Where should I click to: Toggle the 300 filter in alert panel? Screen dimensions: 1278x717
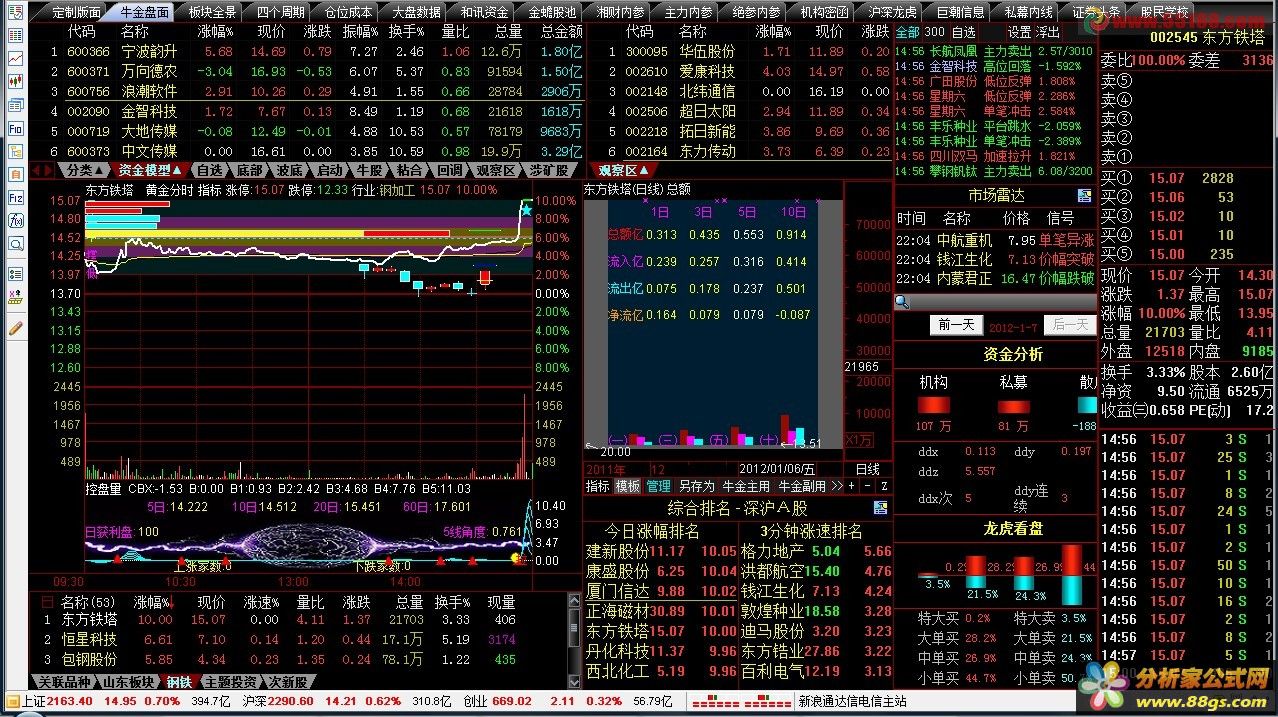tap(934, 32)
